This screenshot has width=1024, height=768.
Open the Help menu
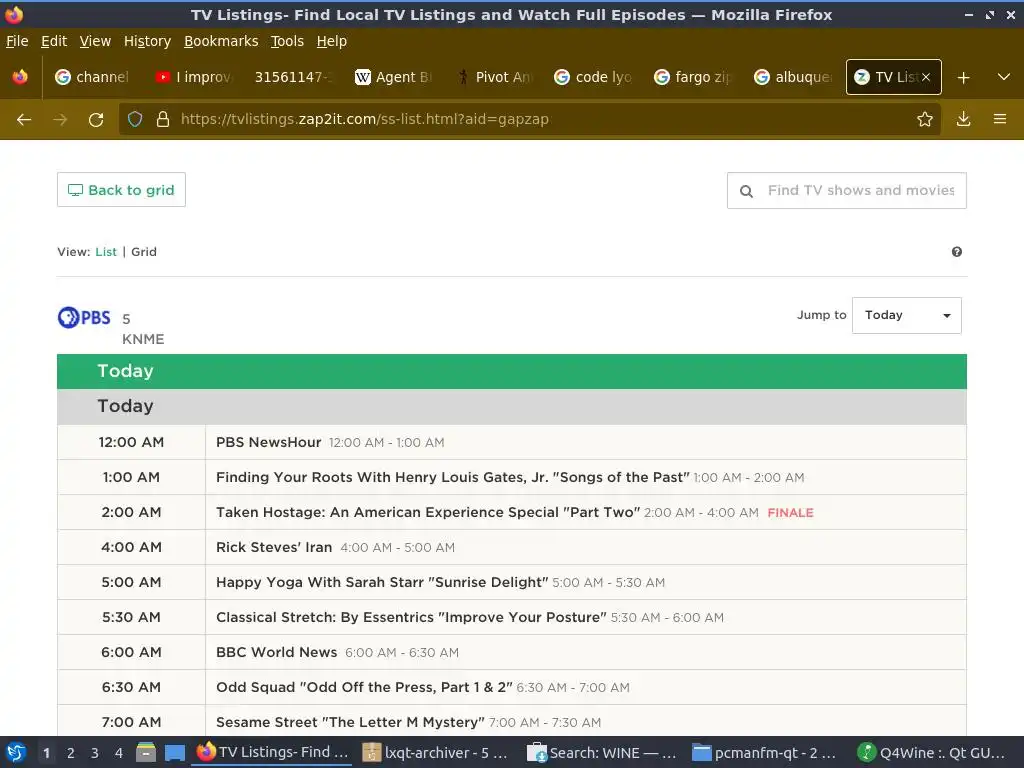pos(332,41)
